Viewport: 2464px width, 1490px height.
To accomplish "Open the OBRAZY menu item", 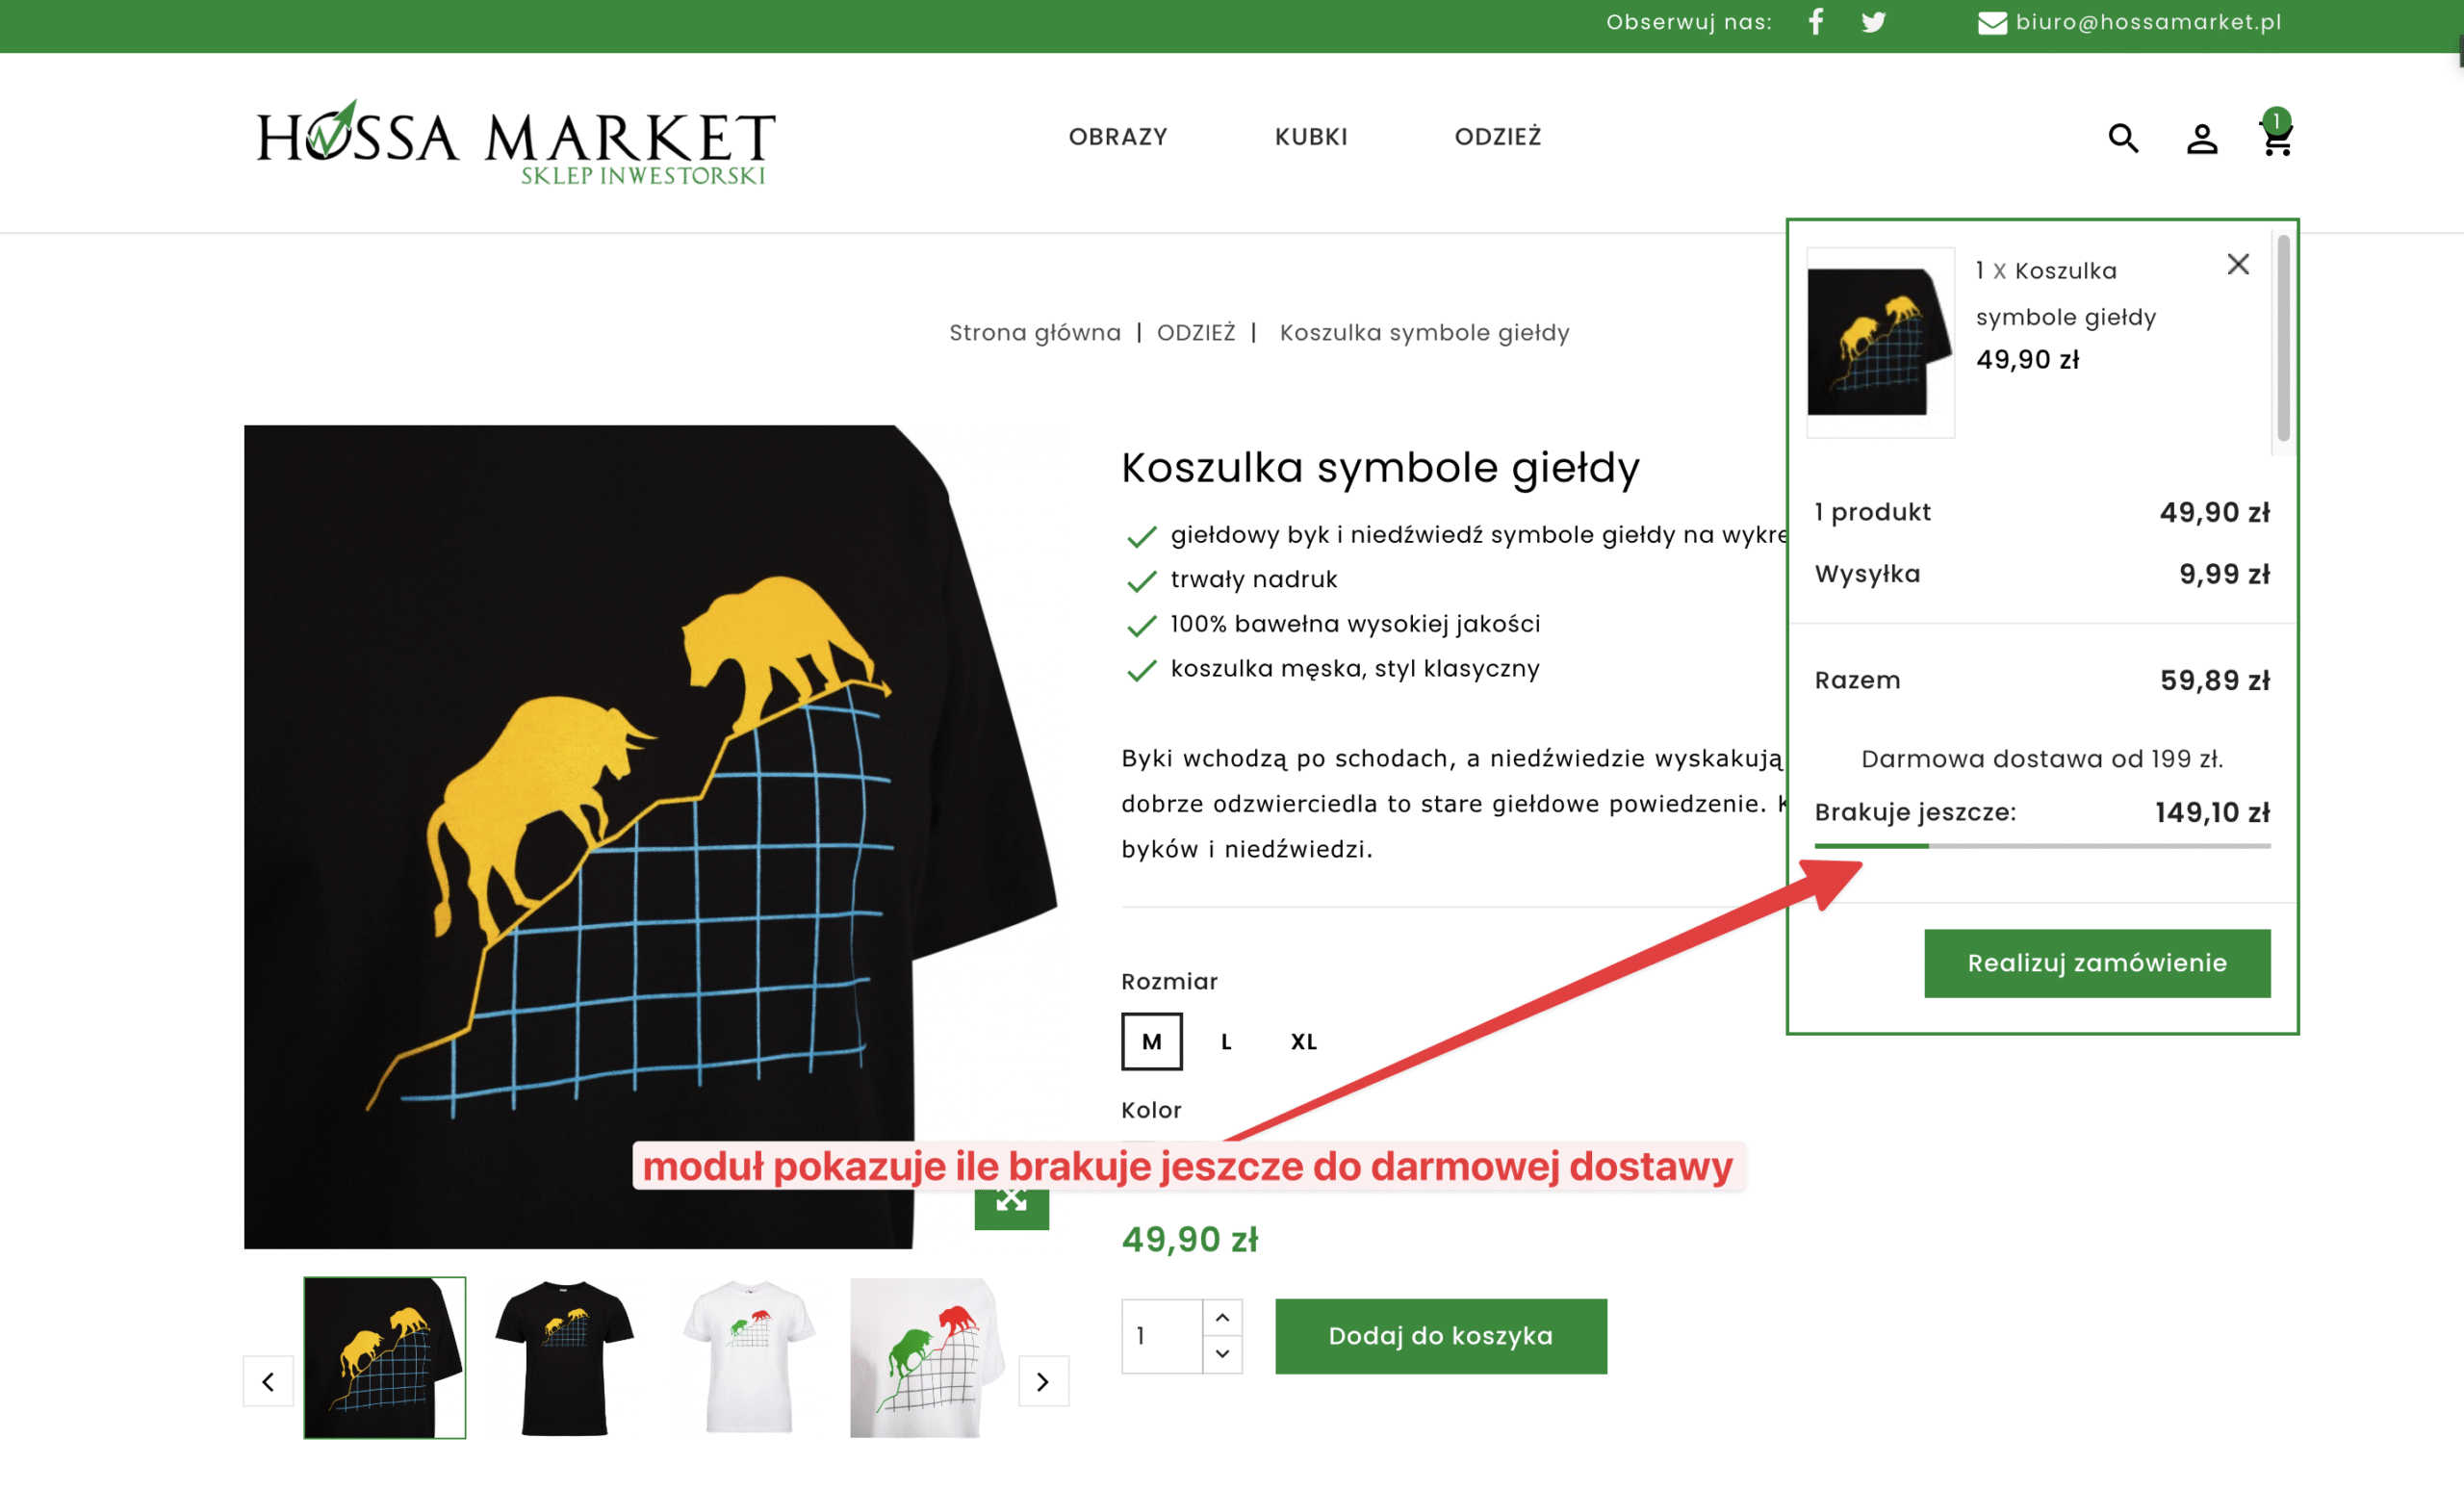I will pyautogui.click(x=1118, y=137).
